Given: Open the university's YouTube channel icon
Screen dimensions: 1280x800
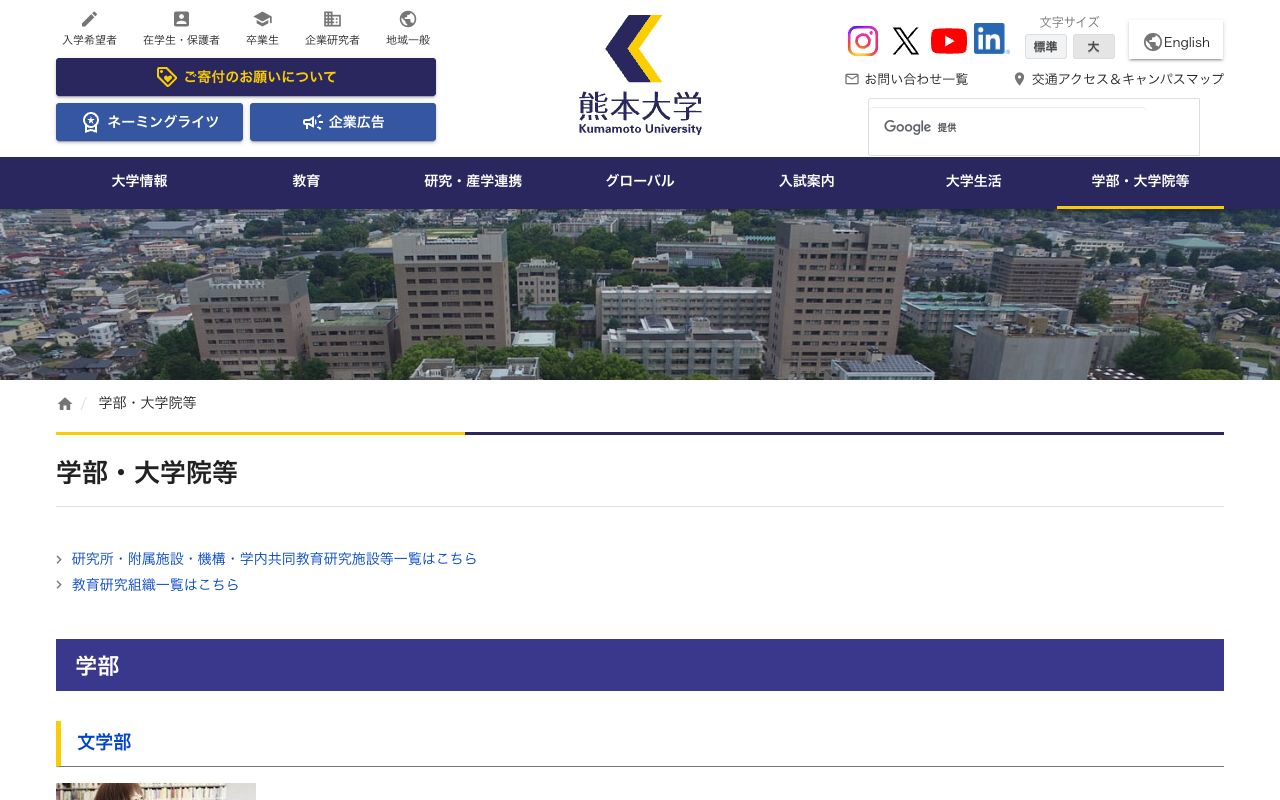Looking at the screenshot, I should (948, 41).
